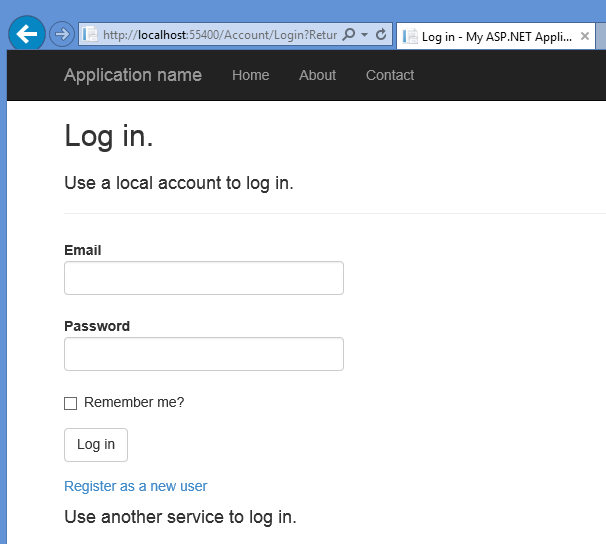Tick the Remember me checkbox
The image size is (606, 544).
point(70,403)
